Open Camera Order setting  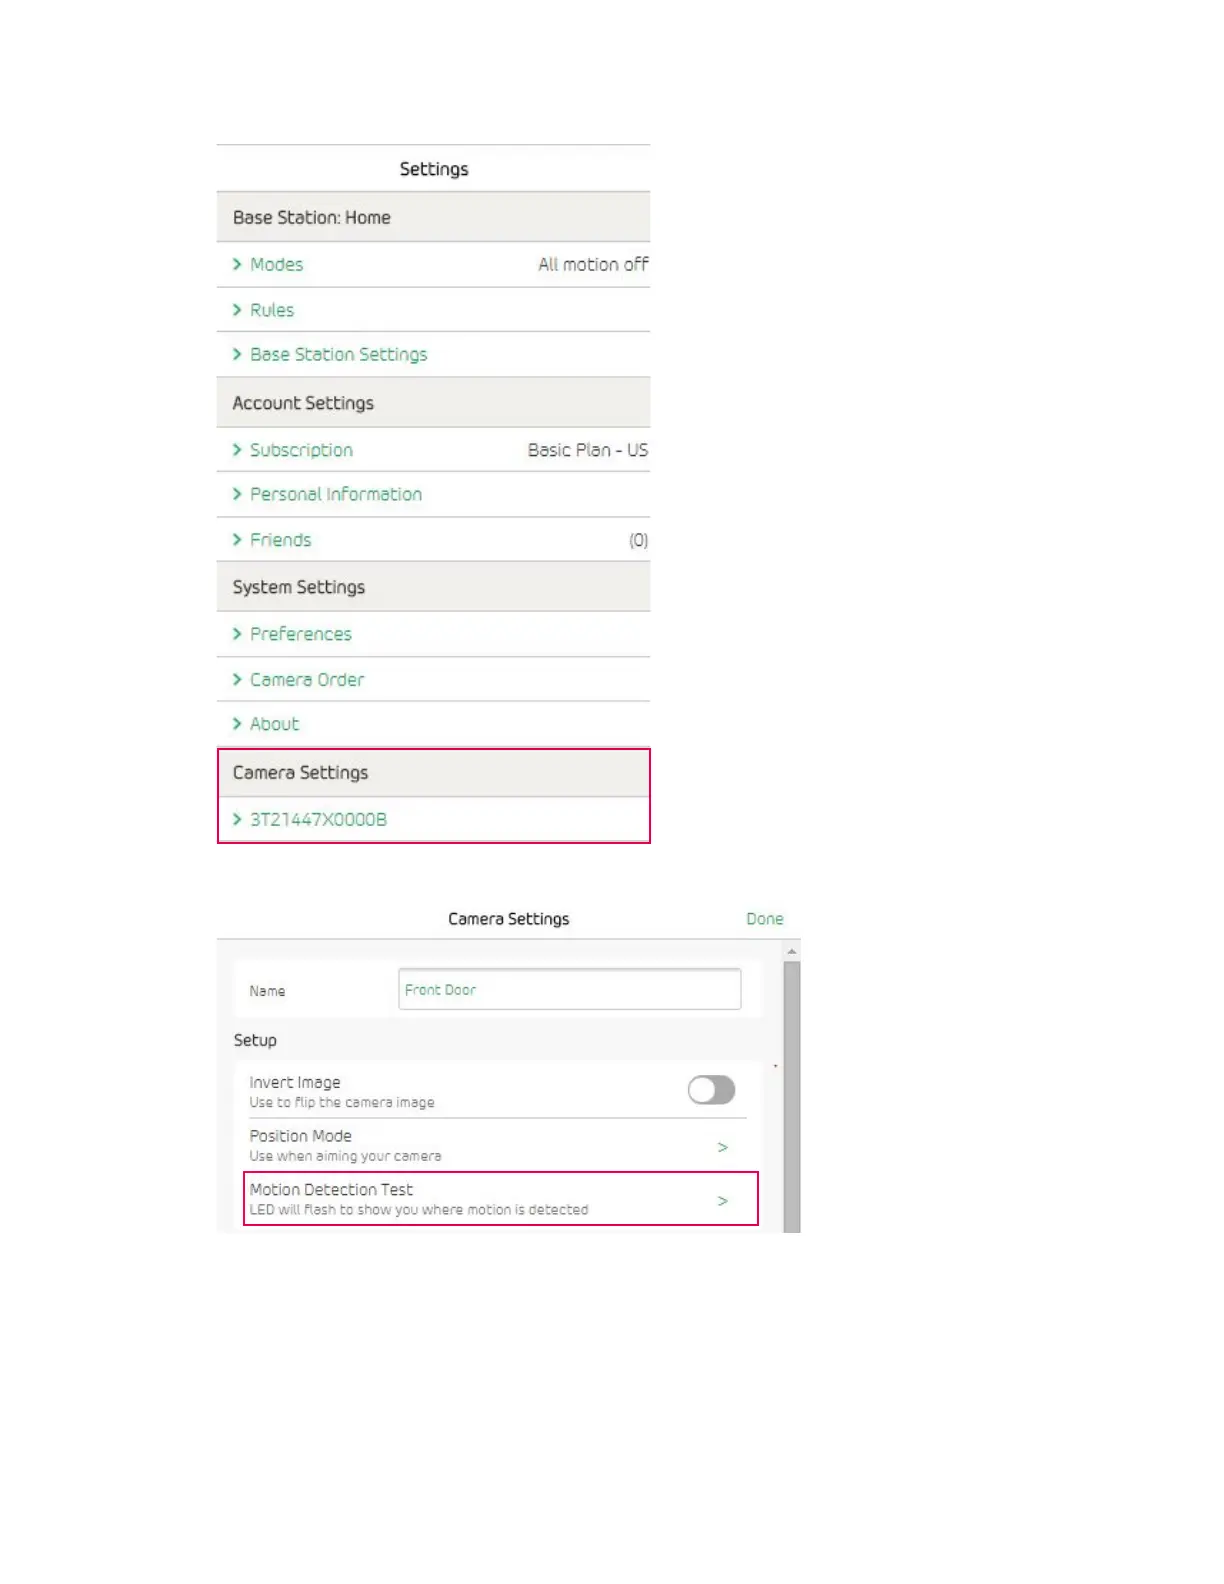tap(433, 679)
